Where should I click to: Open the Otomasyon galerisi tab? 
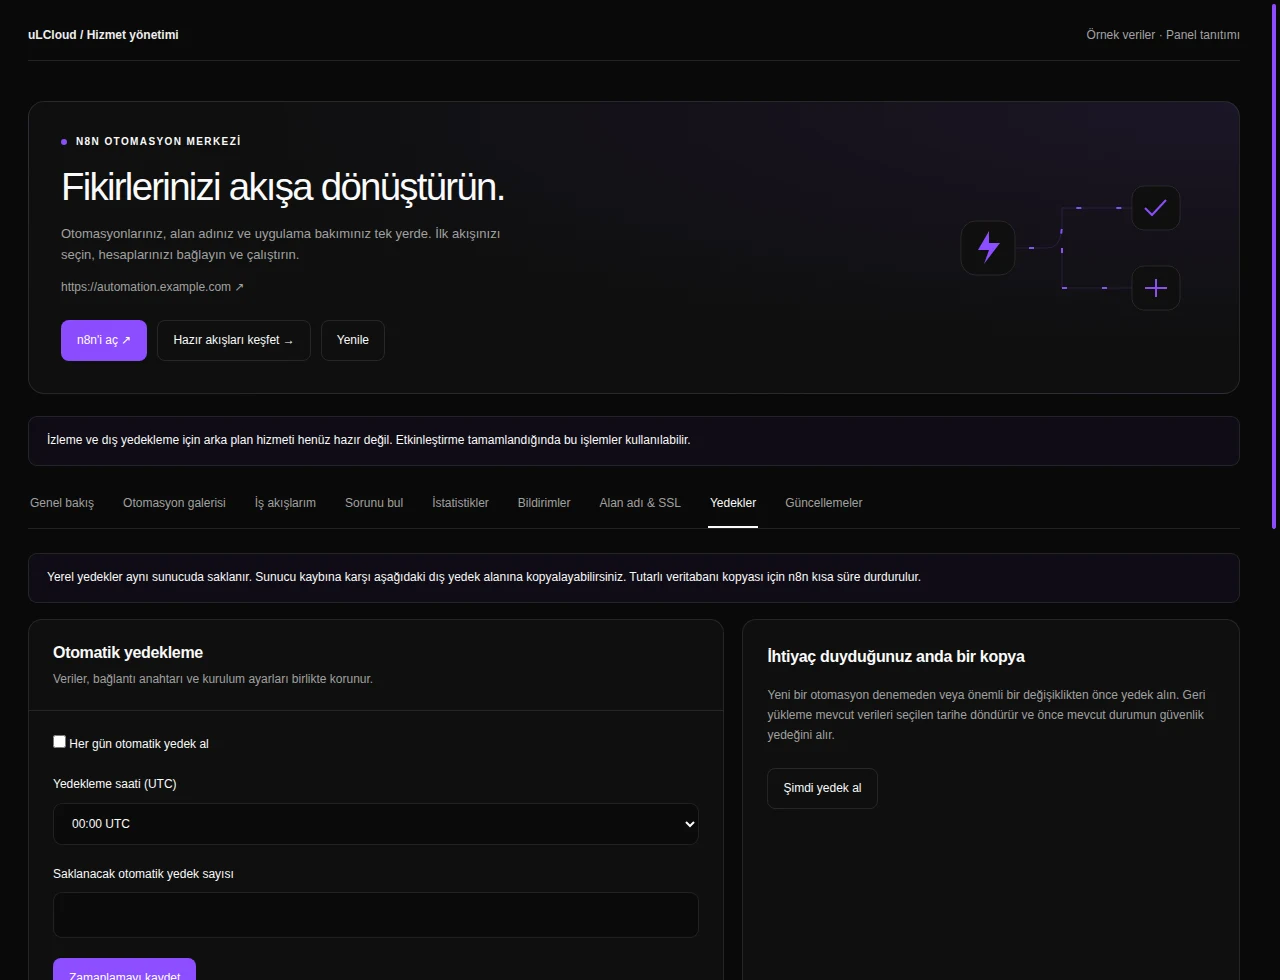point(174,503)
